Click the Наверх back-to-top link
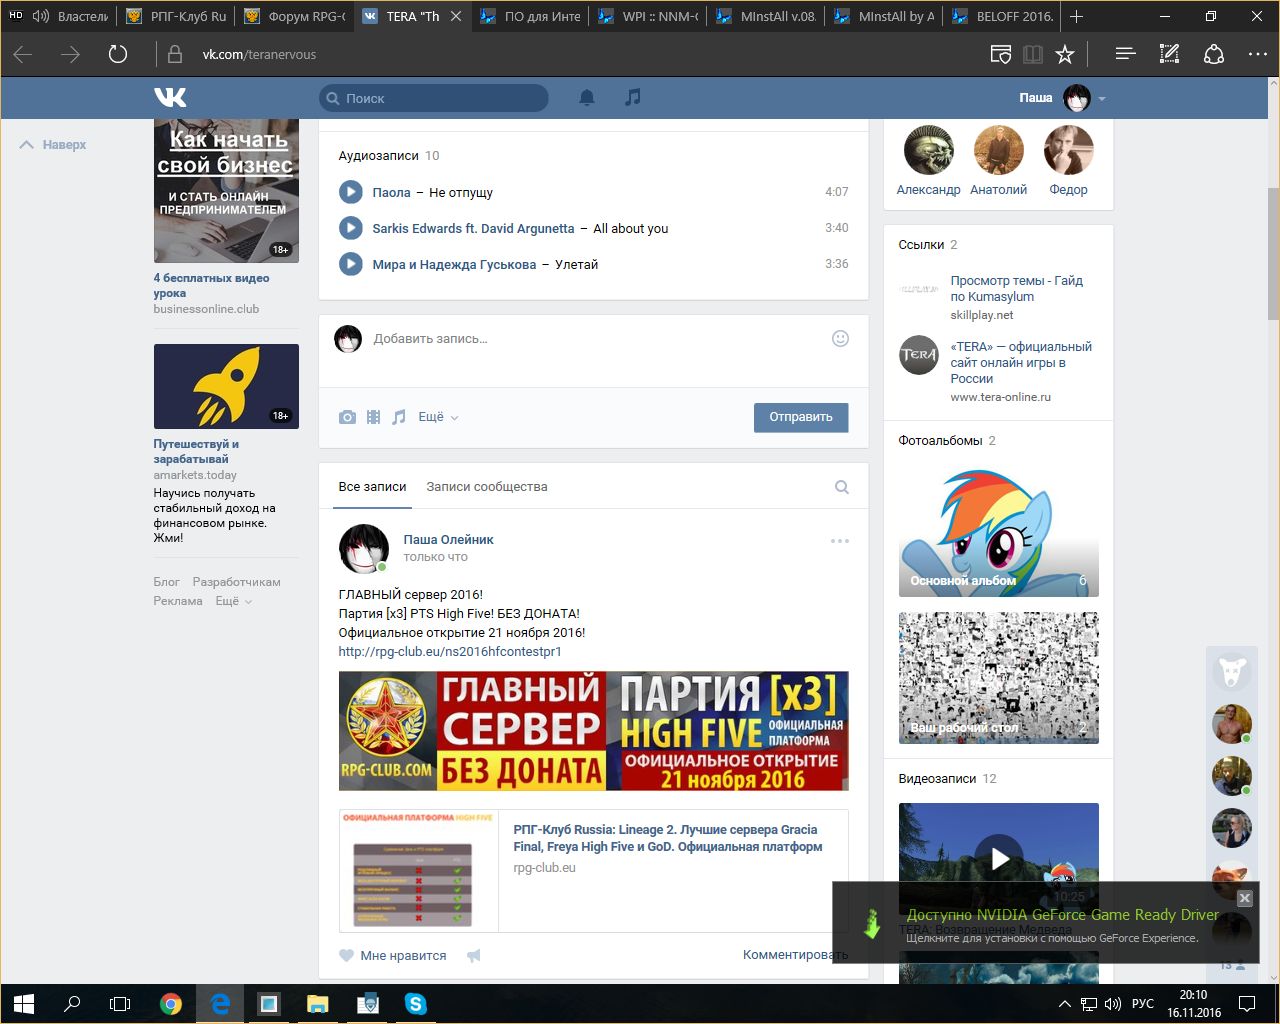Screen dimensions: 1280x1024 pyautogui.click(x=53, y=145)
